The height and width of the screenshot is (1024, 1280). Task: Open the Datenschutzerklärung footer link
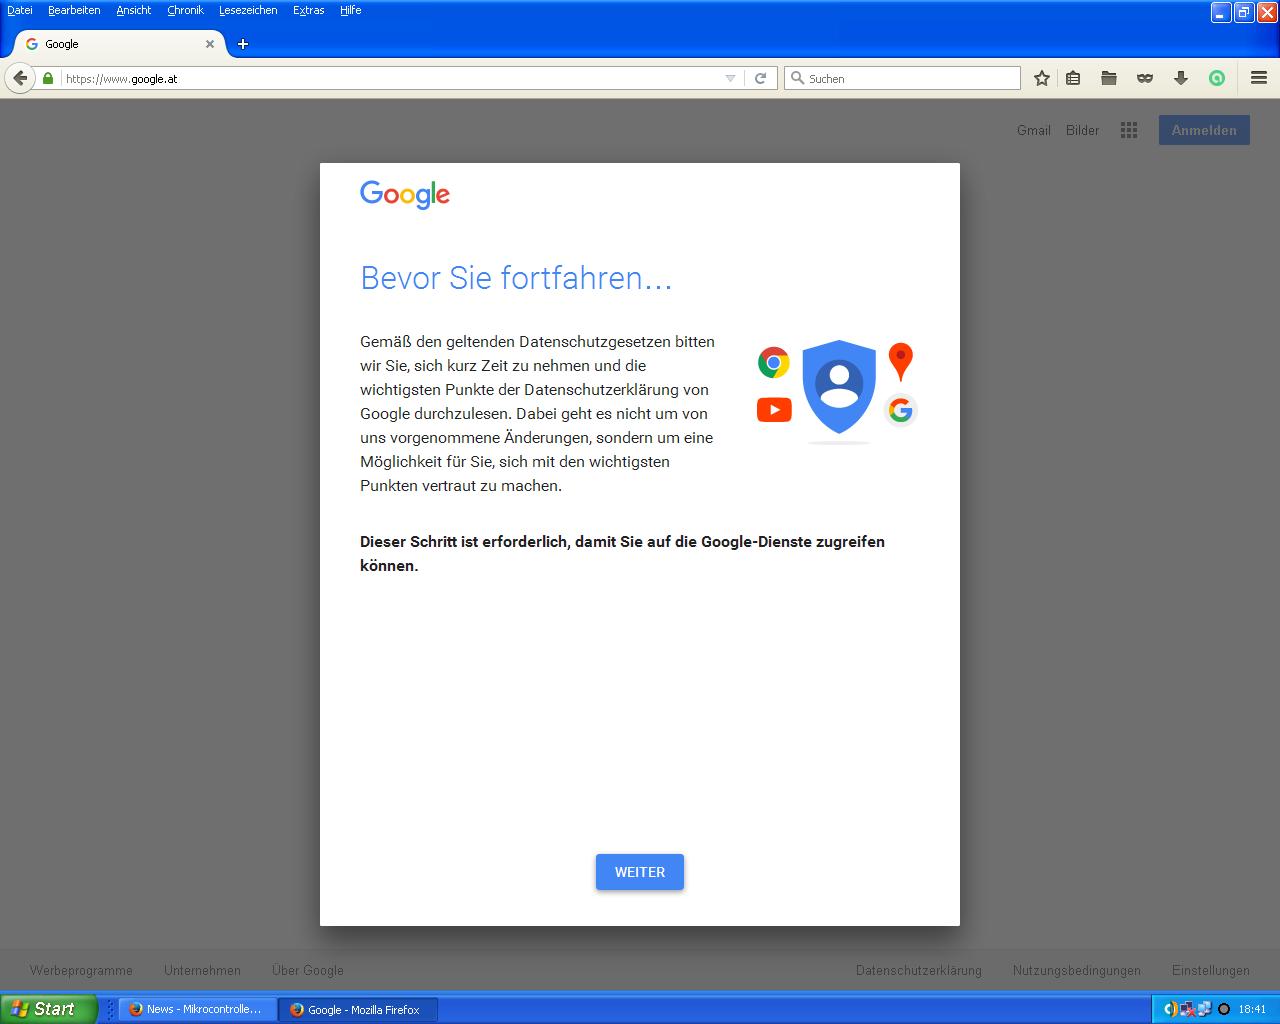[x=919, y=970]
